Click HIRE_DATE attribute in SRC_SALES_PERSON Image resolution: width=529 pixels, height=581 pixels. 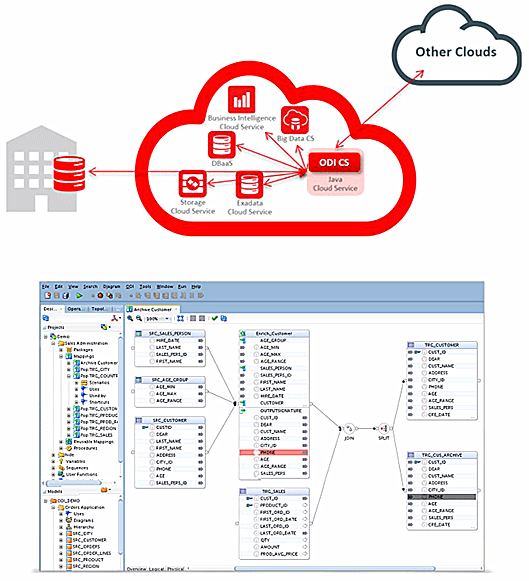coord(167,340)
